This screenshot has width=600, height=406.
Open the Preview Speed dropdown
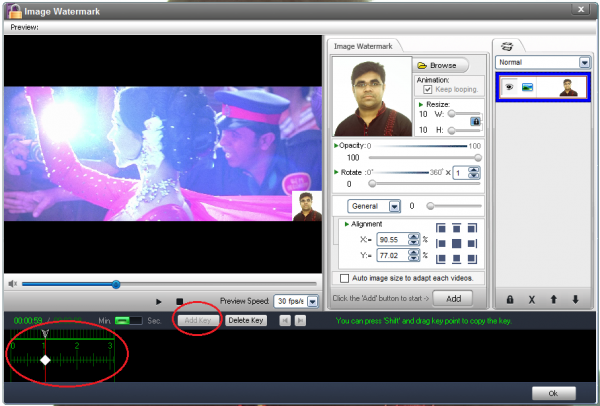[x=313, y=302]
